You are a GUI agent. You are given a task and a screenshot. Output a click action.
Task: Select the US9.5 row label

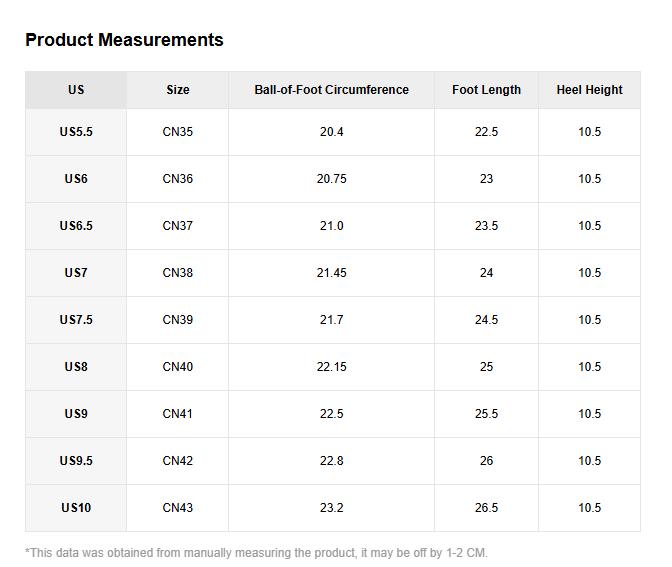[76, 461]
